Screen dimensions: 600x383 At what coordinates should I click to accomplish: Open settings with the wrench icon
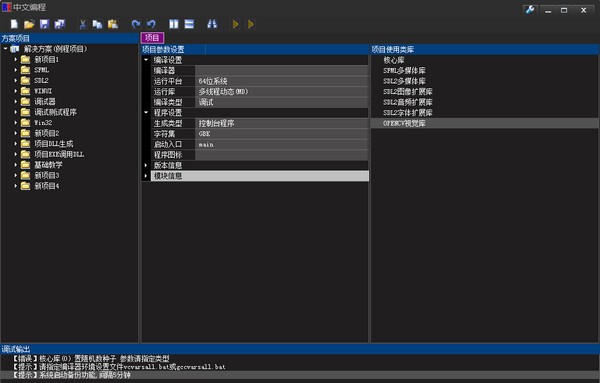click(530, 10)
